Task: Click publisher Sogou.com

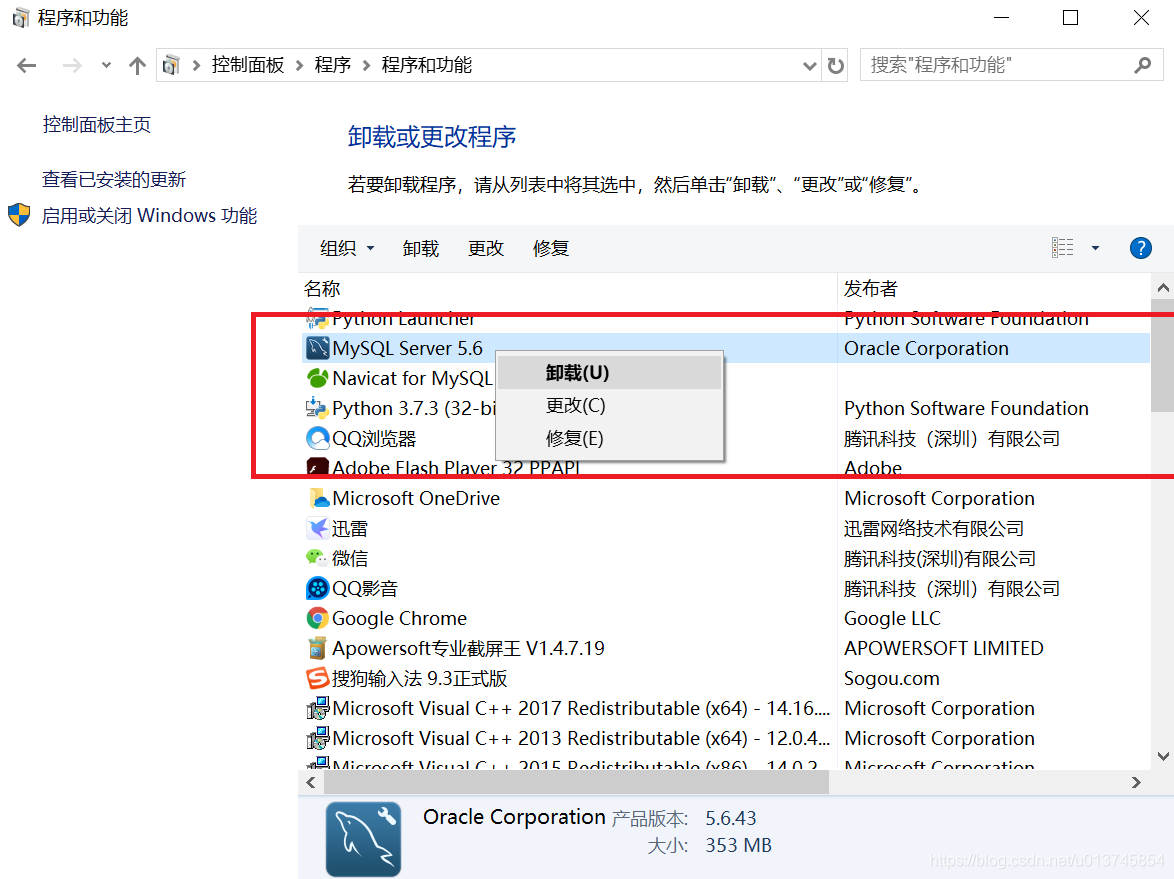Action: (892, 678)
